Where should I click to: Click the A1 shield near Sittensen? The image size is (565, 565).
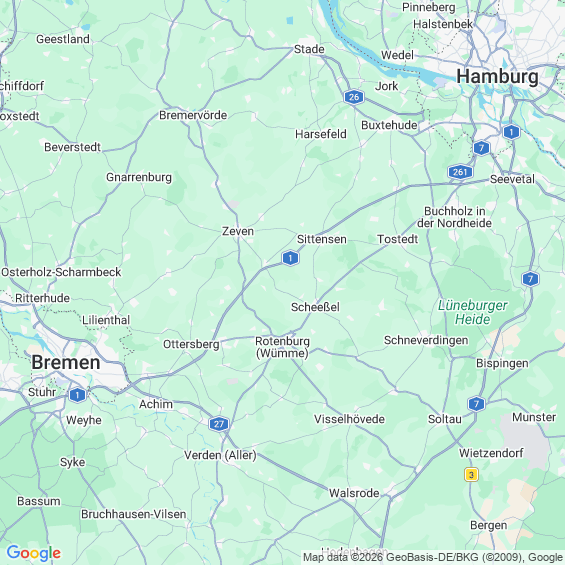click(x=290, y=258)
